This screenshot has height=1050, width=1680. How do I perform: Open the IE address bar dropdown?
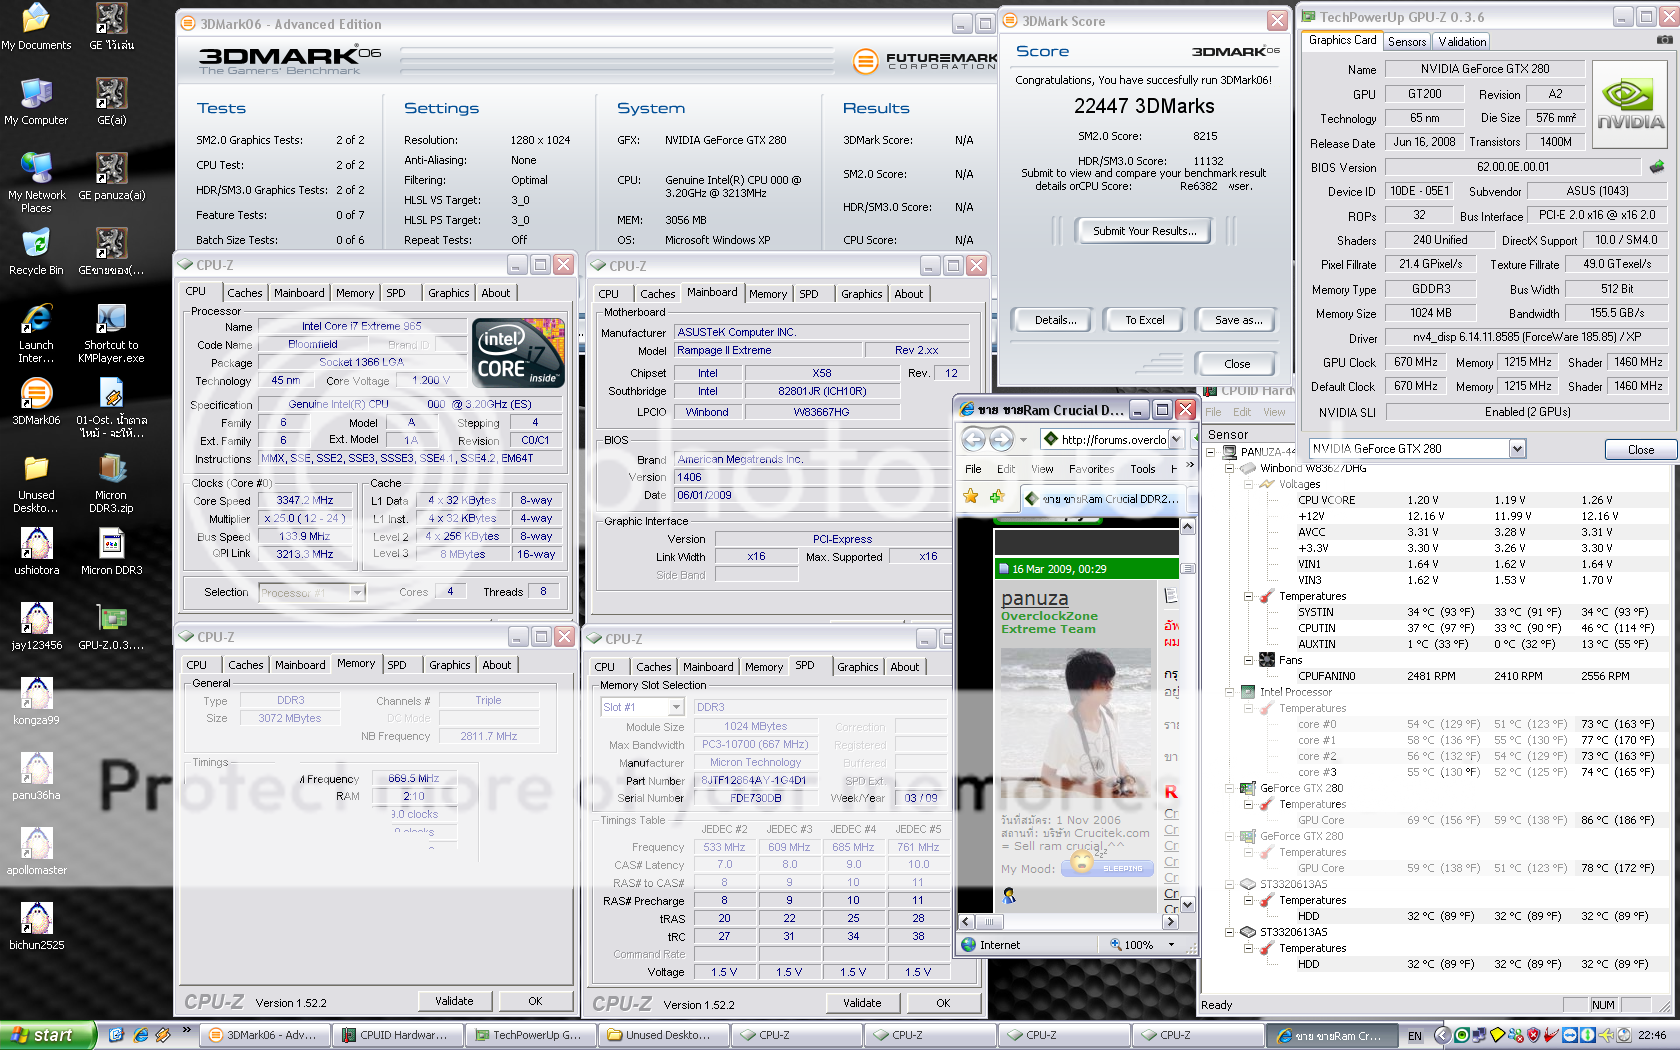pos(1176,439)
